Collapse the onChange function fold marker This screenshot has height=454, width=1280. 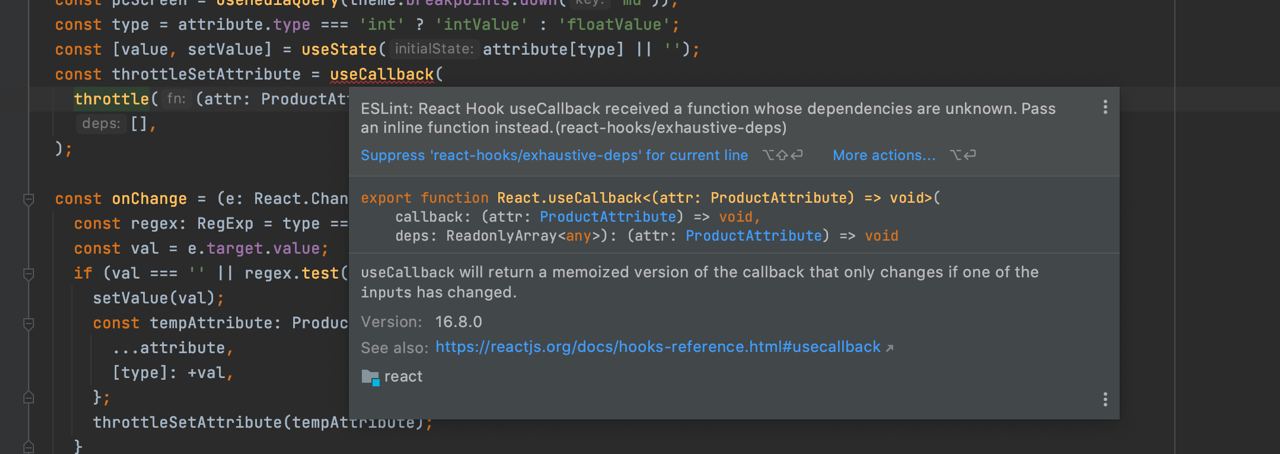pyautogui.click(x=30, y=199)
